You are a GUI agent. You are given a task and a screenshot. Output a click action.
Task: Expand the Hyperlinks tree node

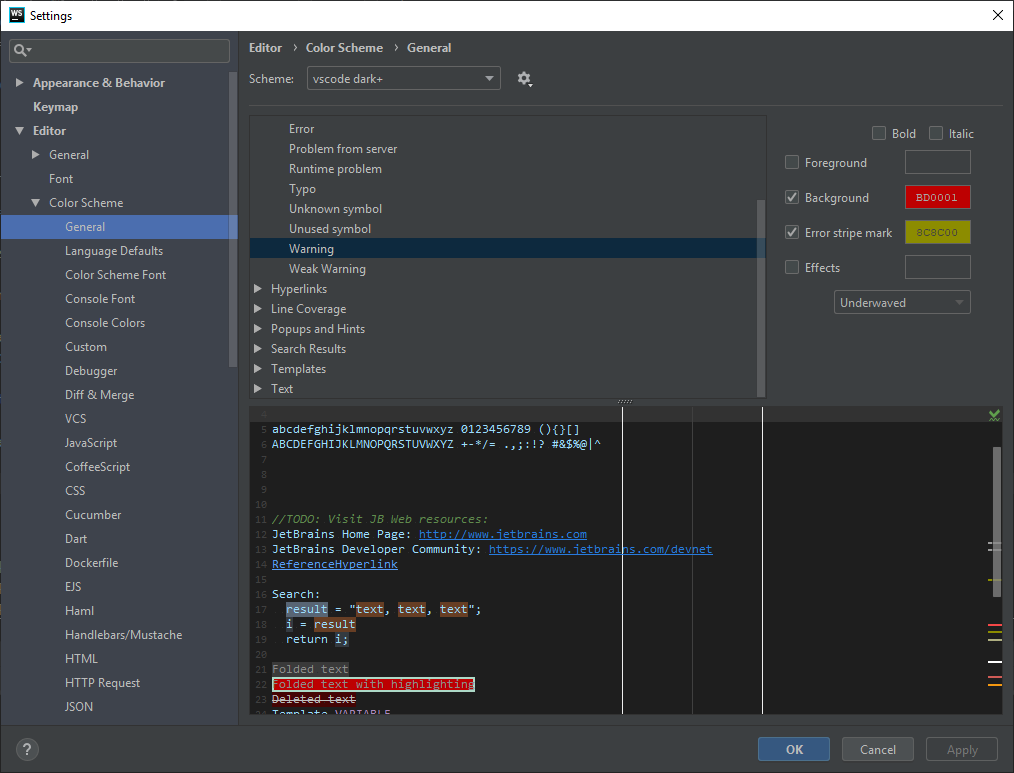click(258, 289)
